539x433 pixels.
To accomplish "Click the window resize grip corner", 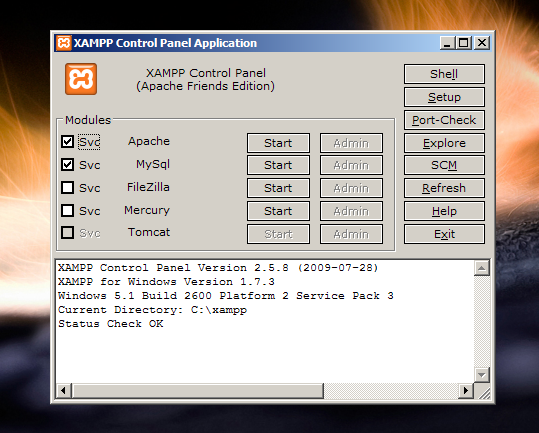I will click(484, 393).
